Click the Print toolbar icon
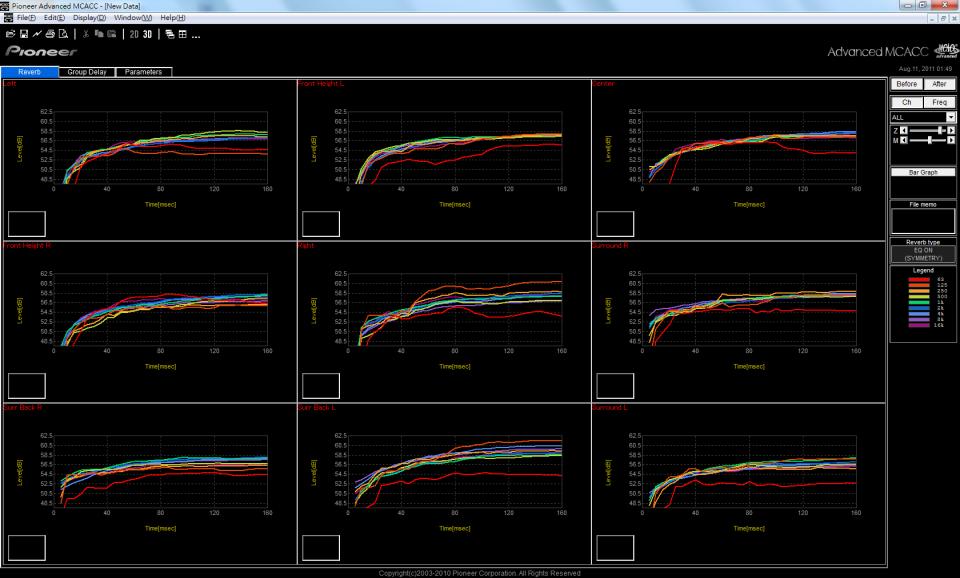The width and height of the screenshot is (960, 578). pos(50,34)
